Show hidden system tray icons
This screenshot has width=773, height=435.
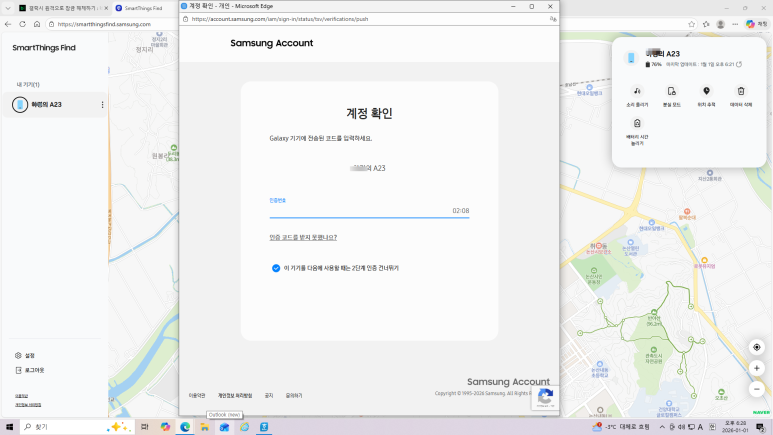click(x=662, y=427)
